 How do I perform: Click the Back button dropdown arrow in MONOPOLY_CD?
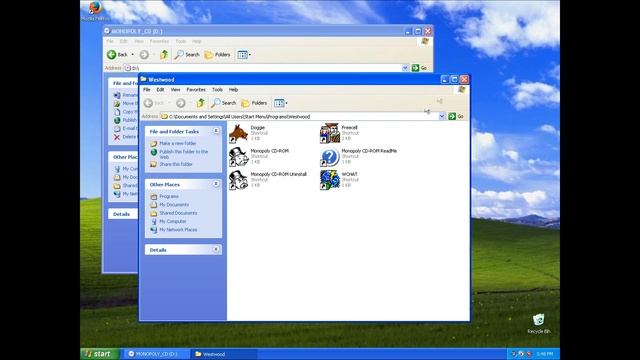point(132,54)
